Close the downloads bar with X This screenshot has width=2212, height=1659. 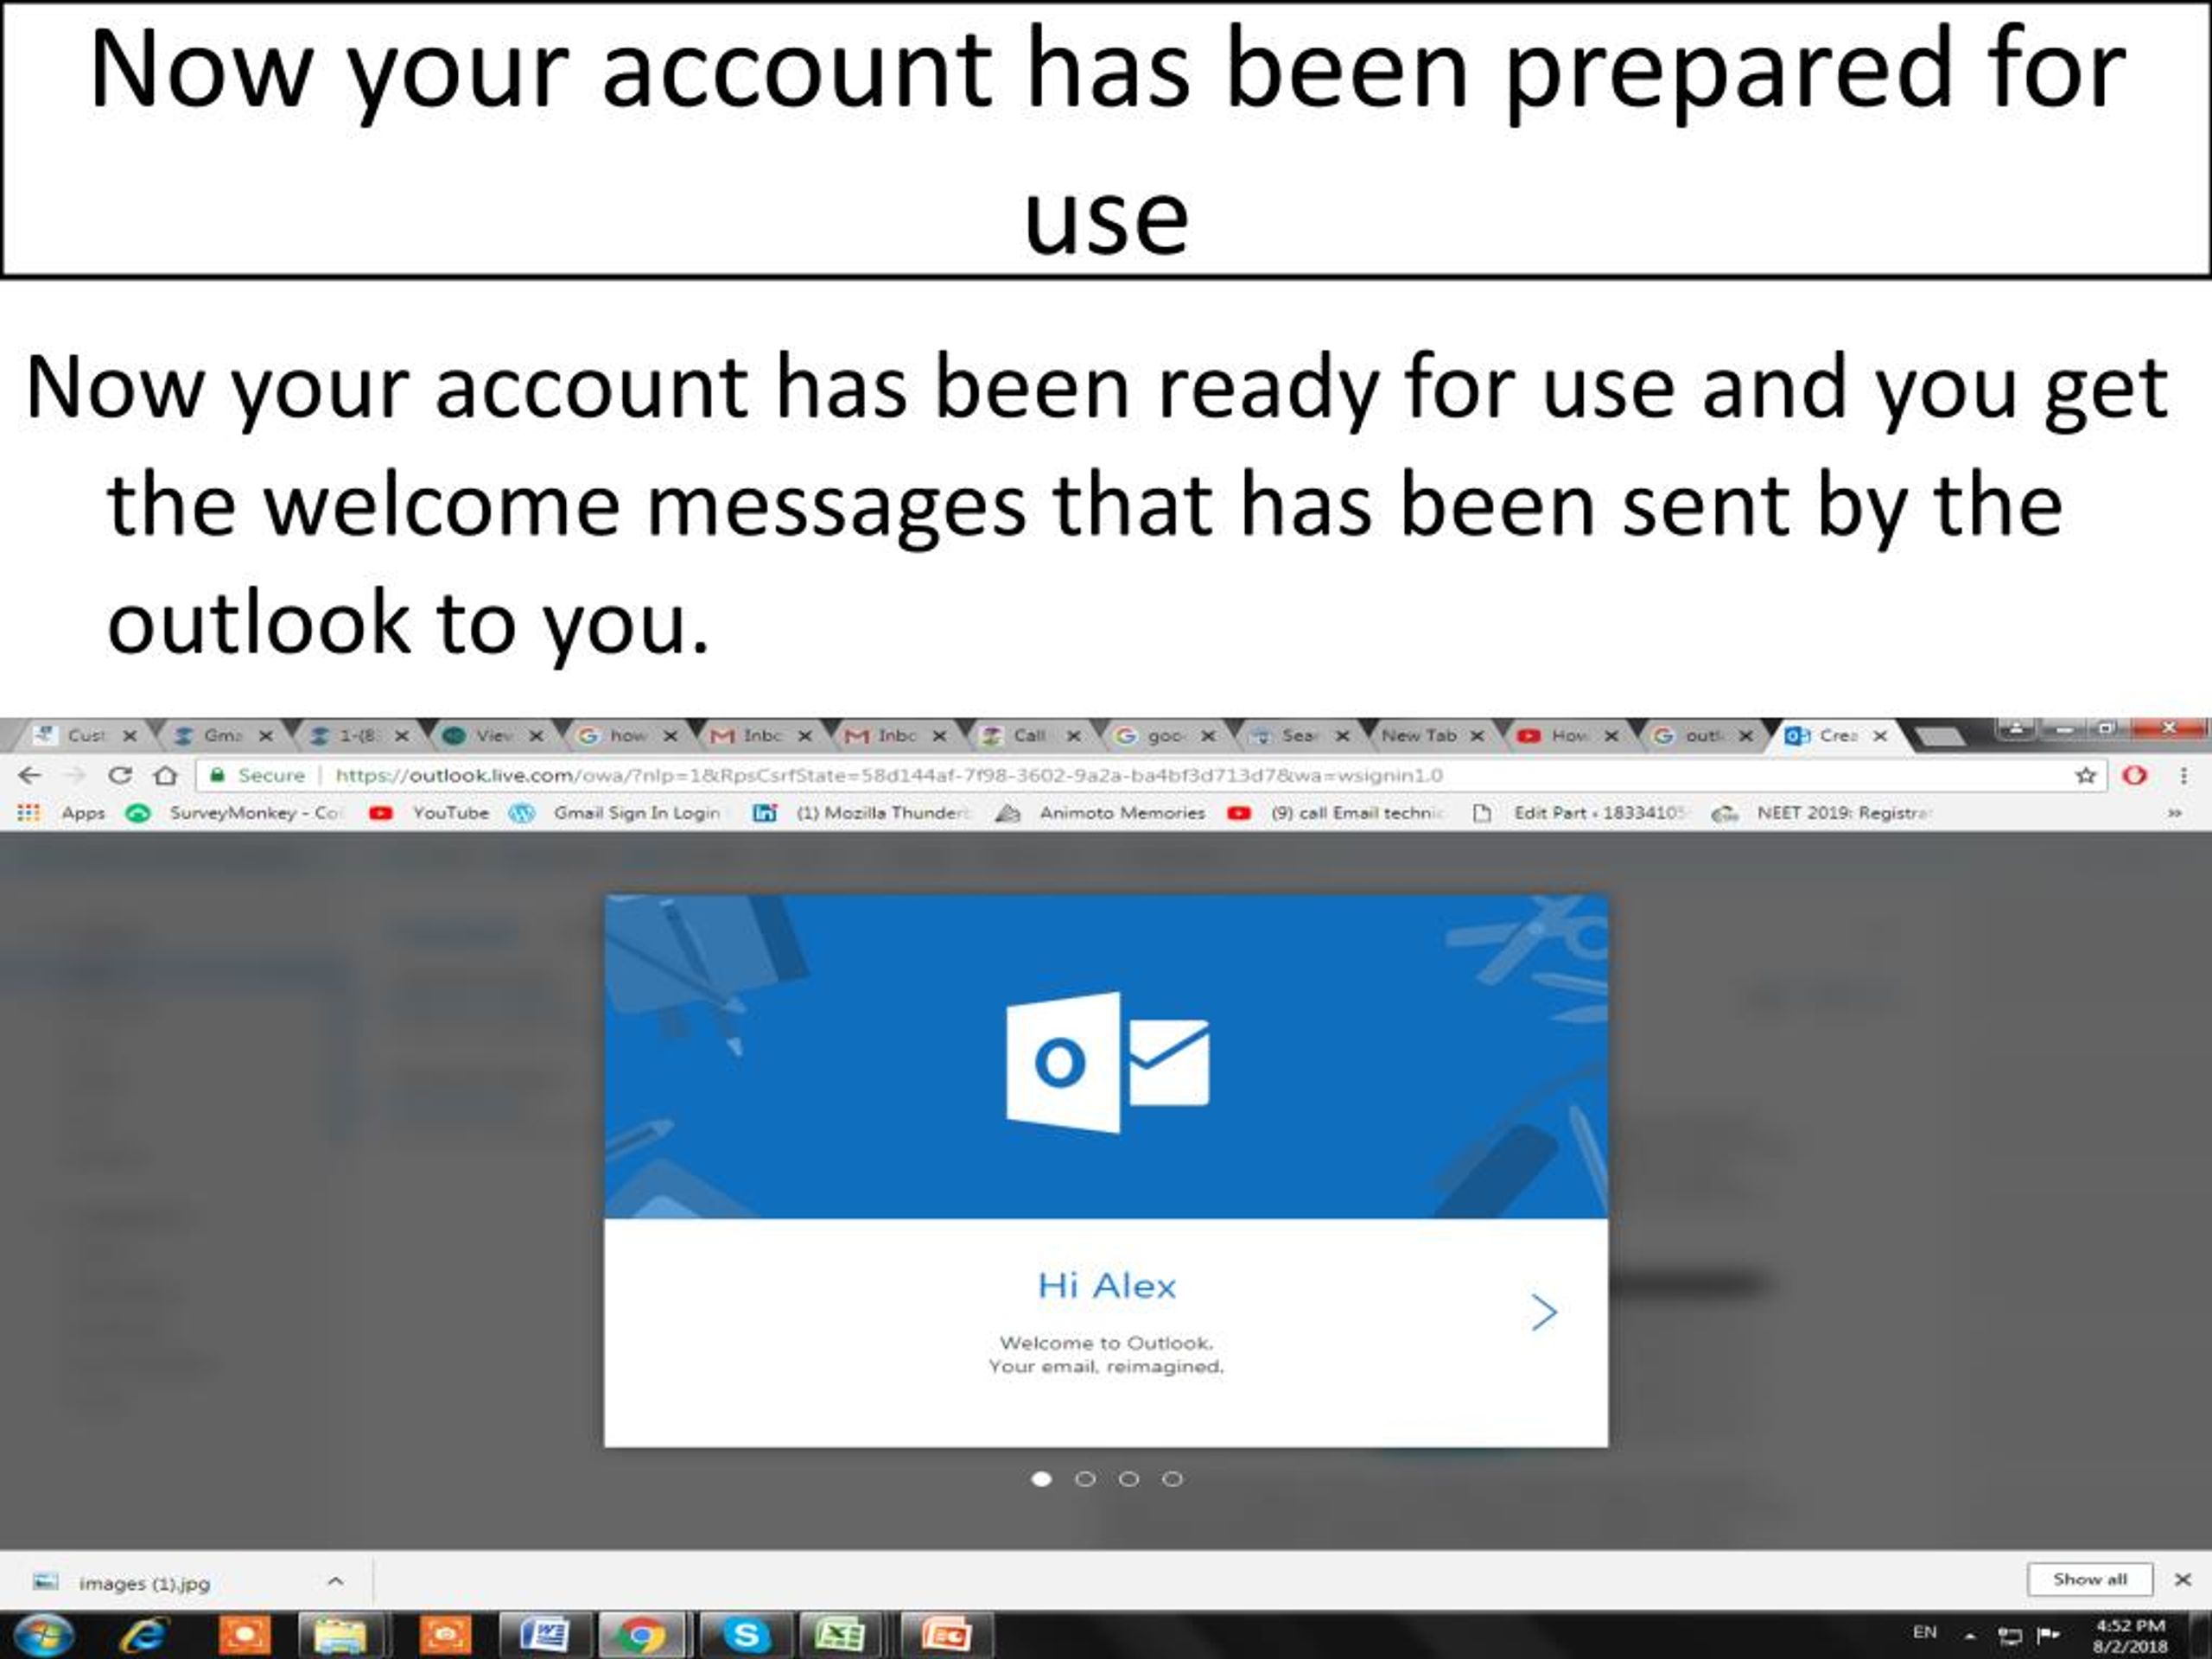point(2183,1580)
